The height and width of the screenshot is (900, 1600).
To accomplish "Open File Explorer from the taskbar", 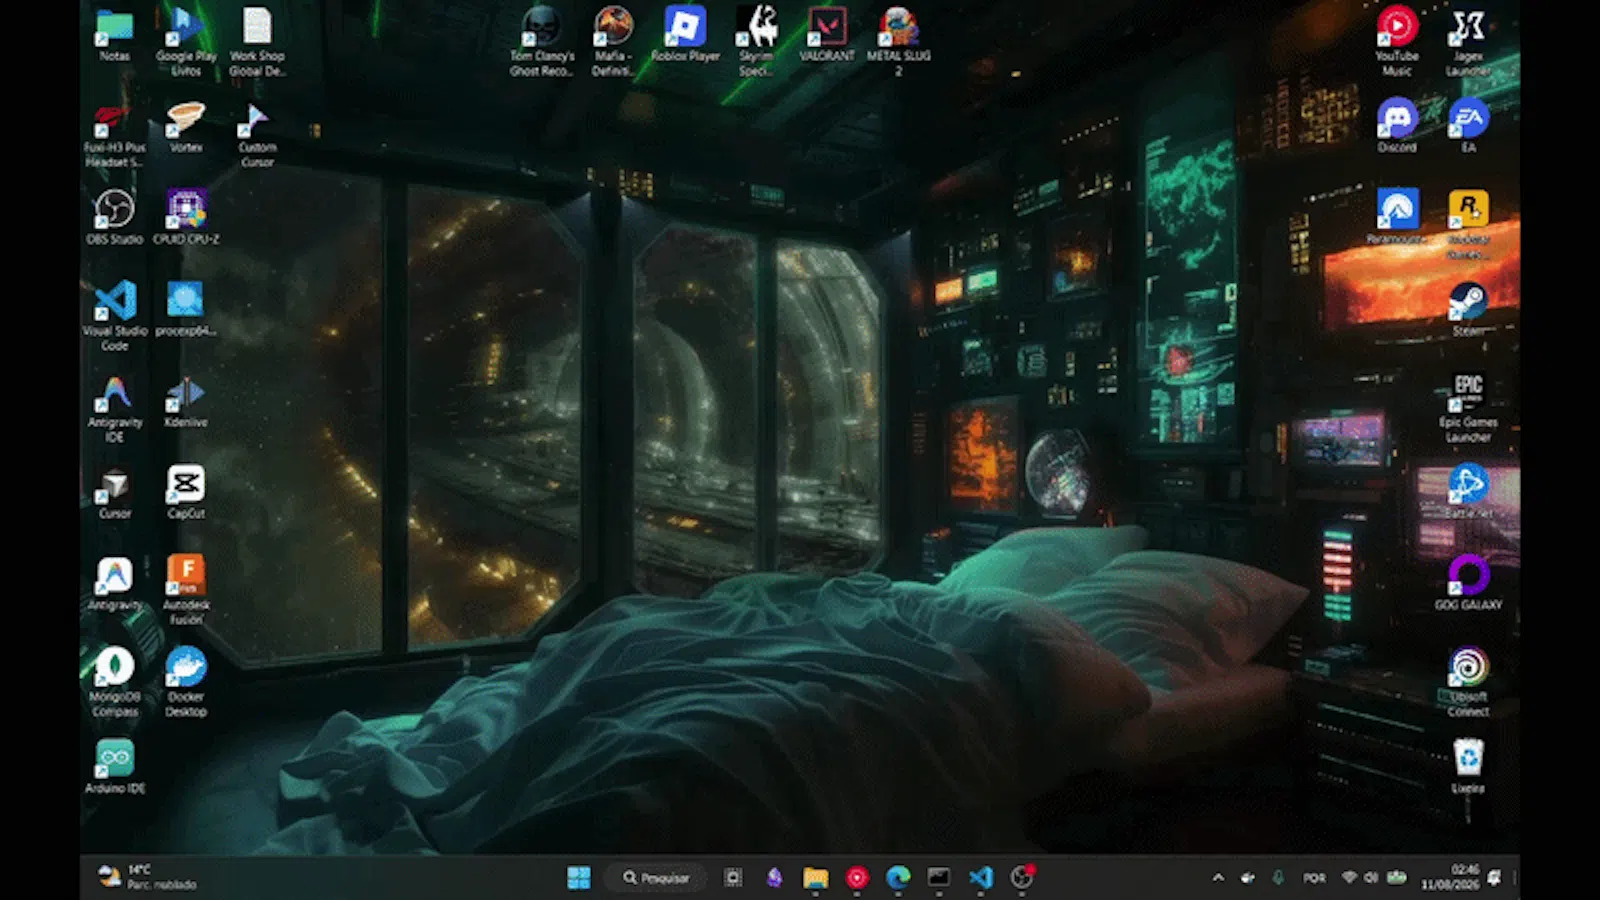I will [x=815, y=877].
